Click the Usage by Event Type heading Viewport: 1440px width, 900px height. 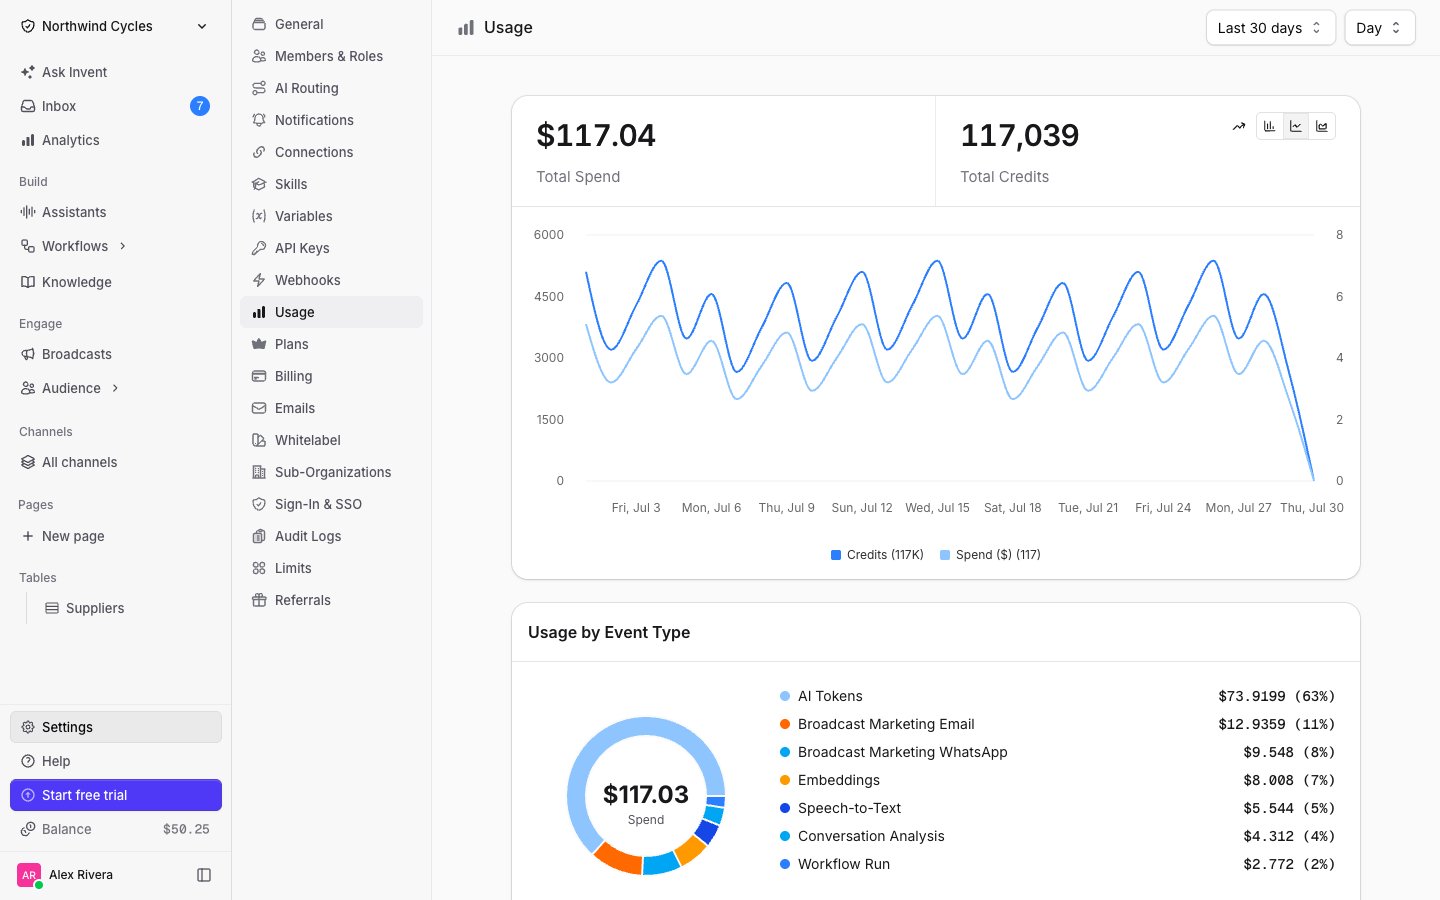[609, 632]
